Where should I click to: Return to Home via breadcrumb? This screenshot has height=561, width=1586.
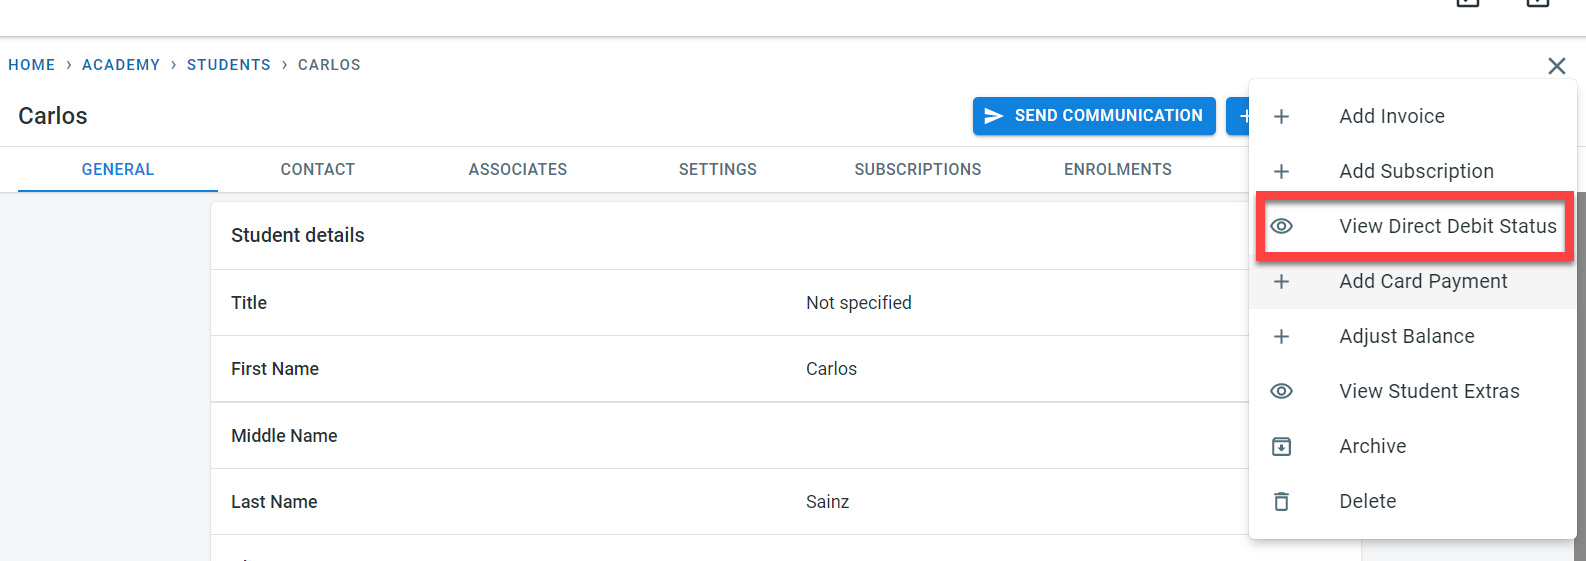(x=32, y=65)
